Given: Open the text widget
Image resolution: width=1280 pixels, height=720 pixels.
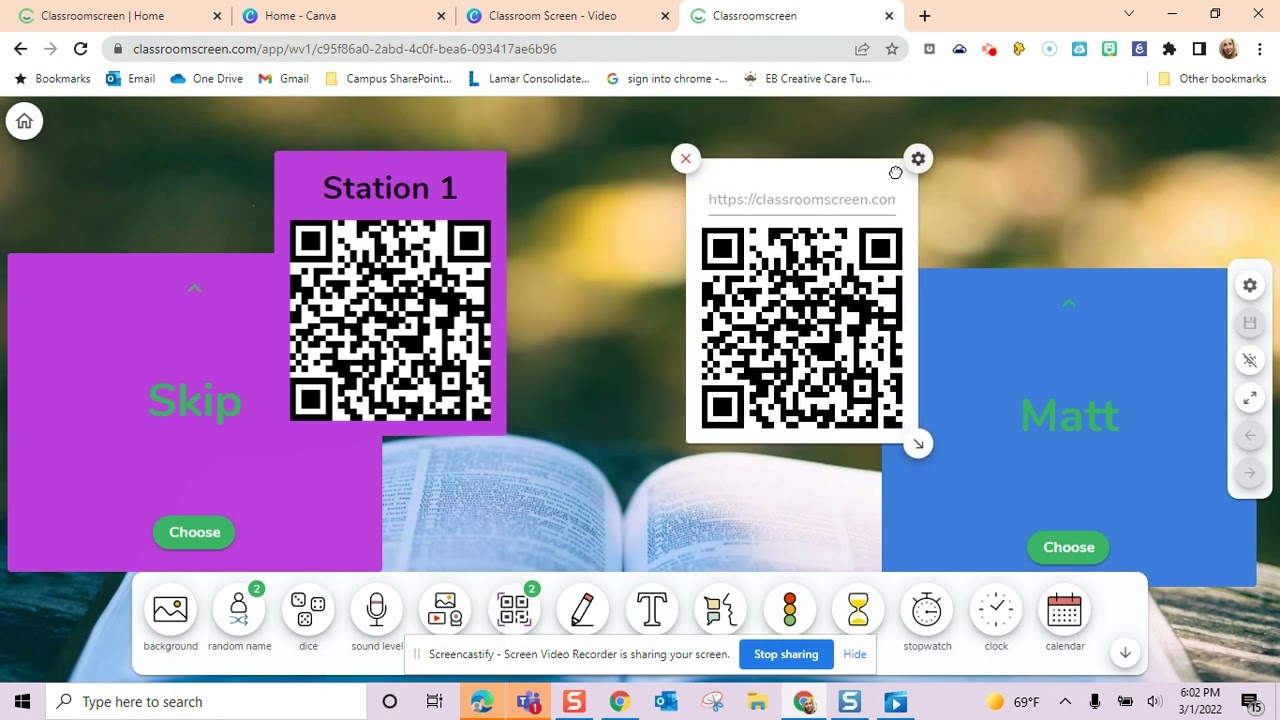Looking at the screenshot, I should (652, 610).
